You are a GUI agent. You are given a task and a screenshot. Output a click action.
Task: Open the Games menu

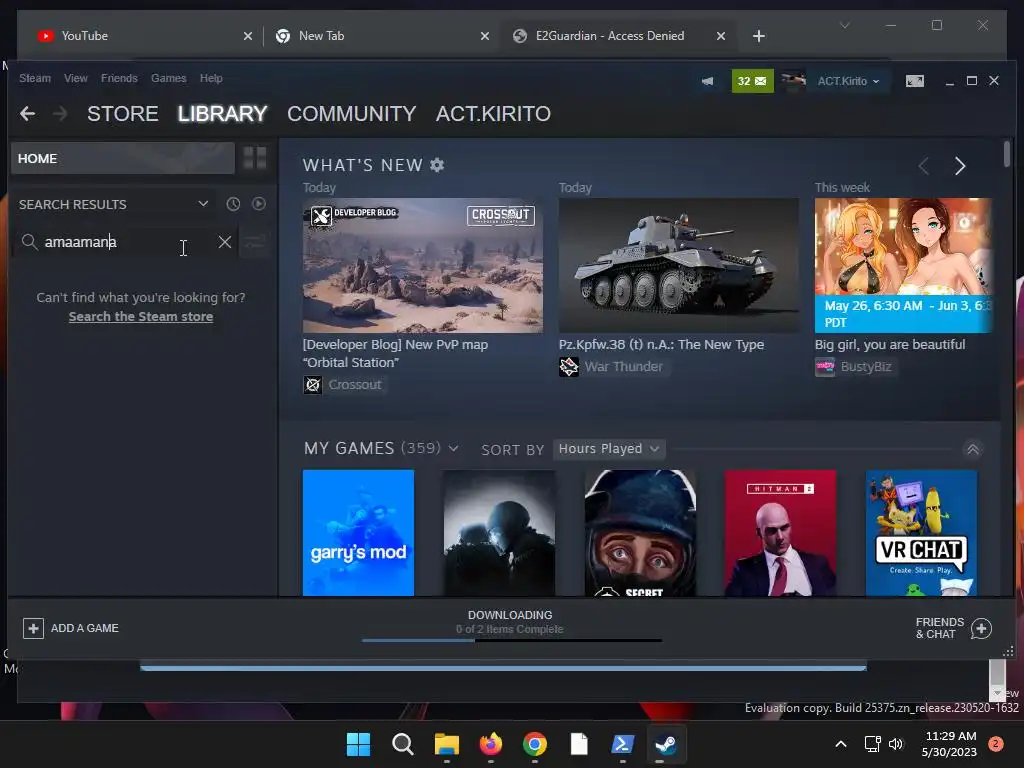[168, 78]
